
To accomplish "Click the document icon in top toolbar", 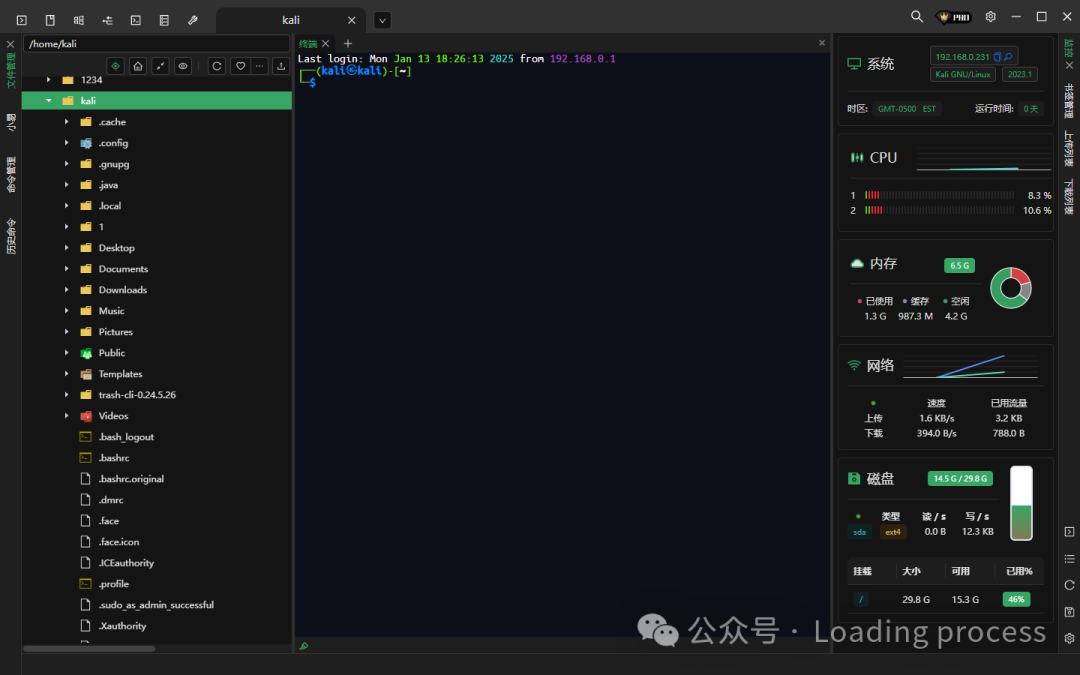I will pos(50,20).
